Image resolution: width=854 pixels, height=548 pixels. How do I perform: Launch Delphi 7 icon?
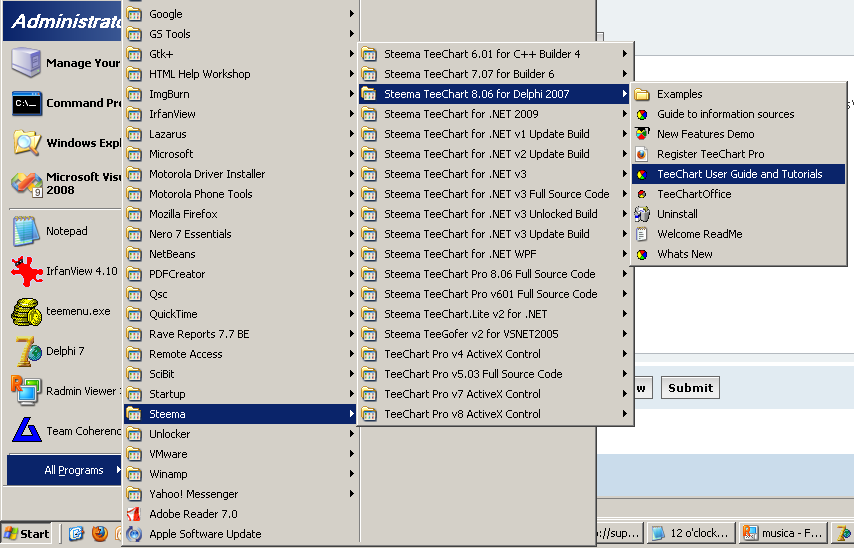pyautogui.click(x=26, y=351)
